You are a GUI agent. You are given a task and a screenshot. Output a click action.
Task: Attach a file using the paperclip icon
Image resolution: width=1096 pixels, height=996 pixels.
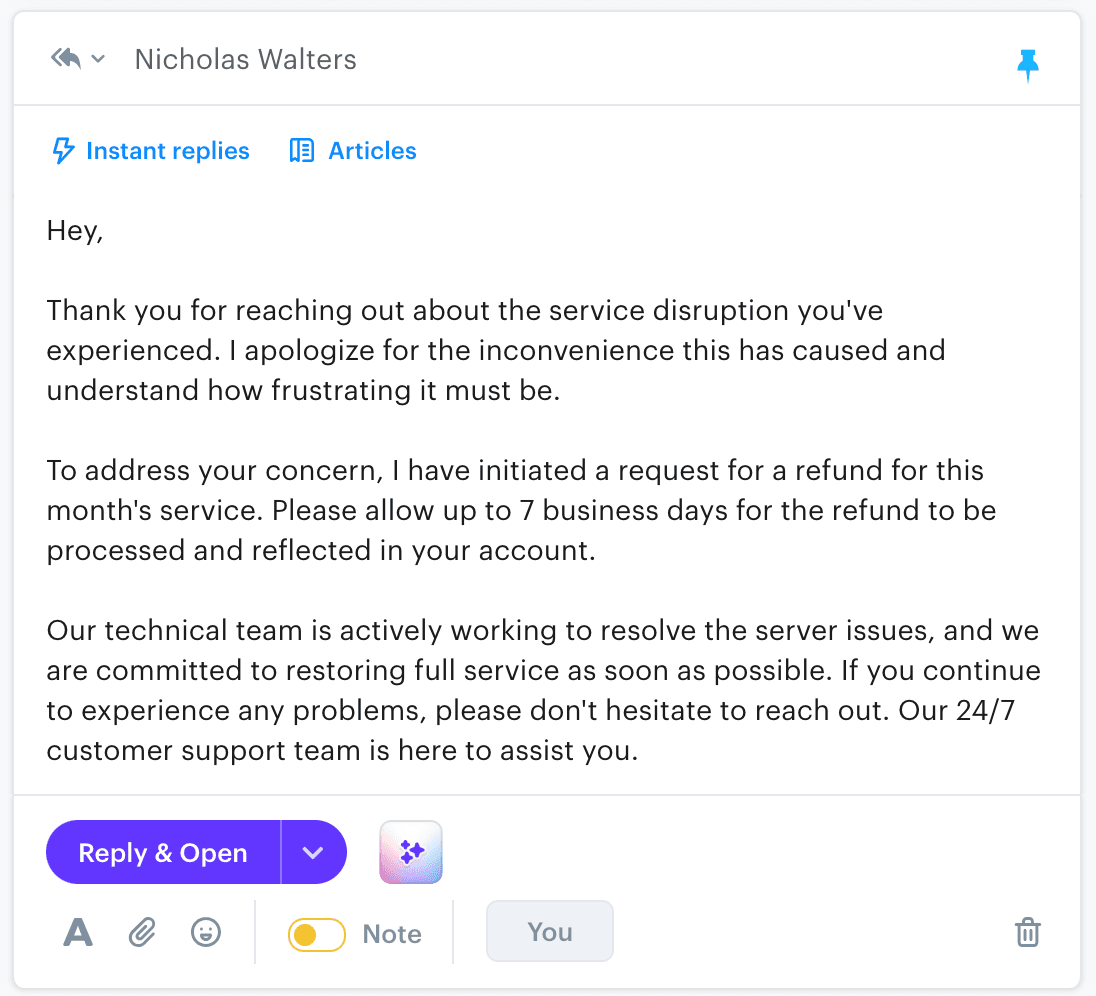pos(141,932)
